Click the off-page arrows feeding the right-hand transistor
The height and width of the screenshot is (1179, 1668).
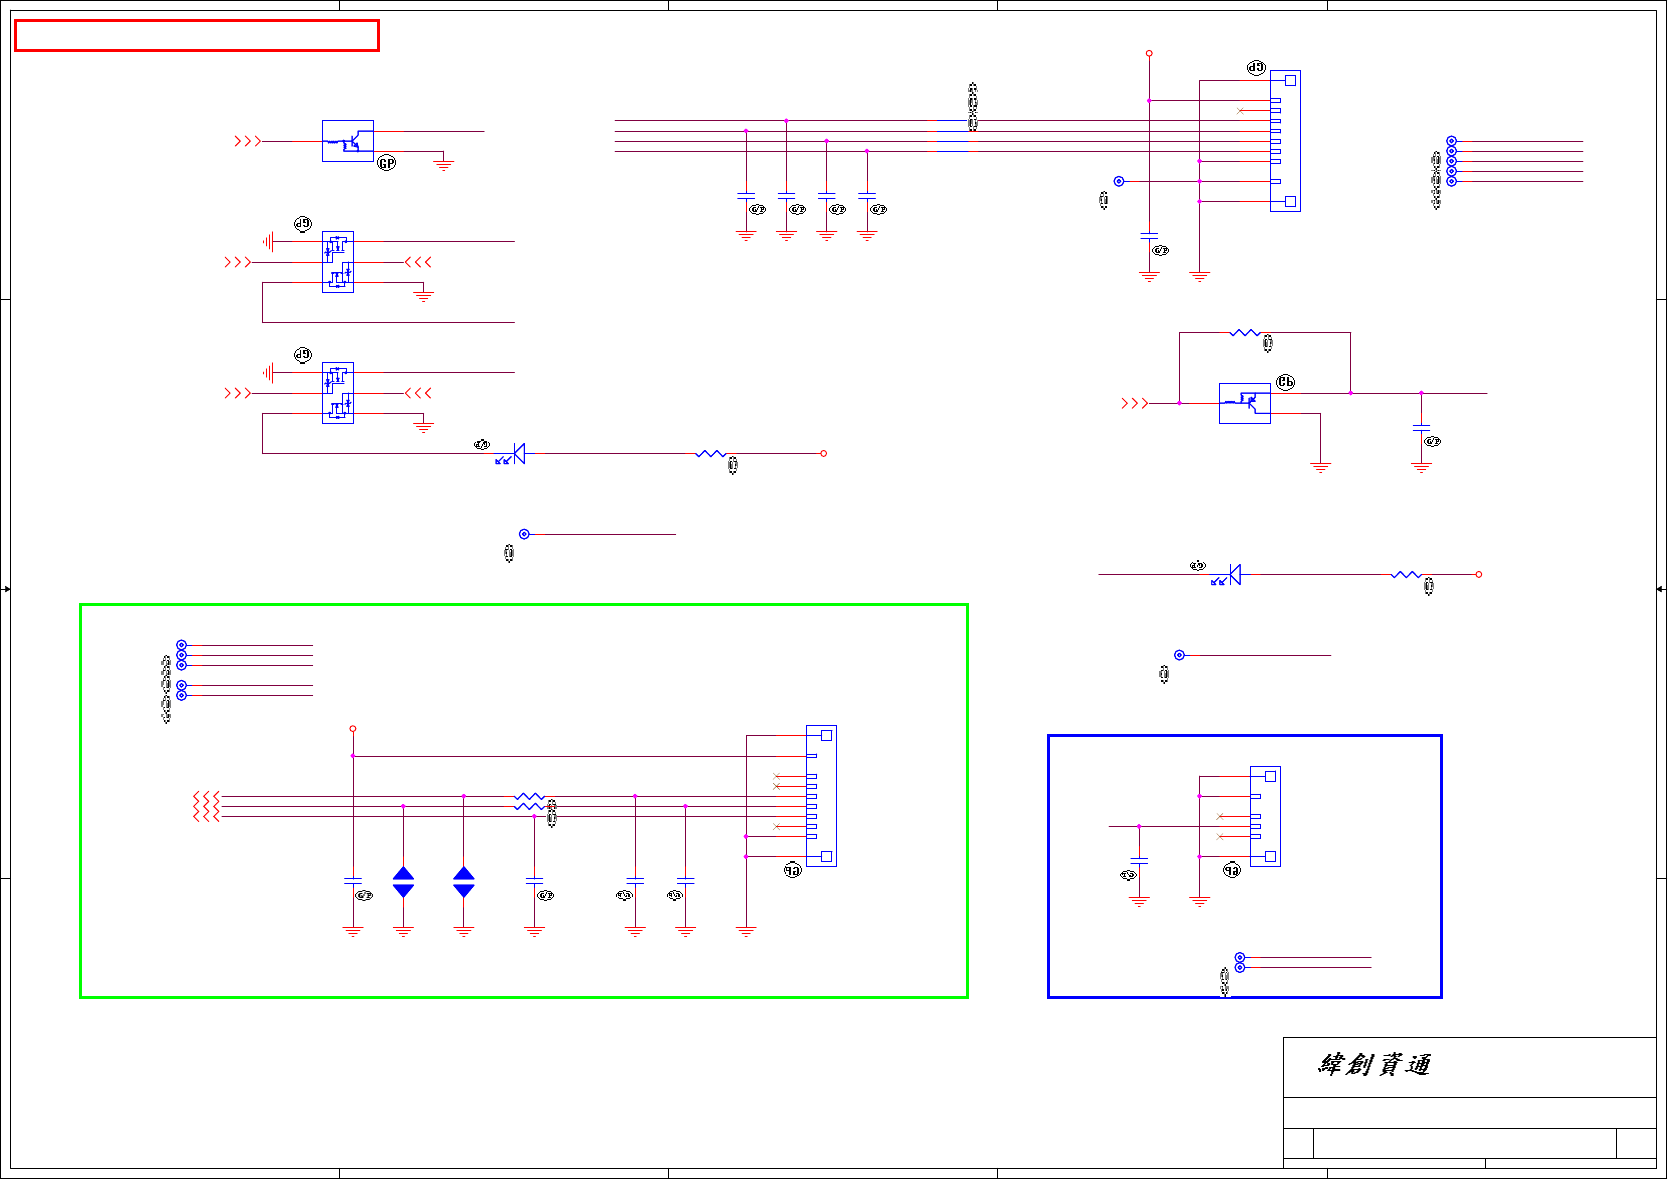click(1134, 403)
